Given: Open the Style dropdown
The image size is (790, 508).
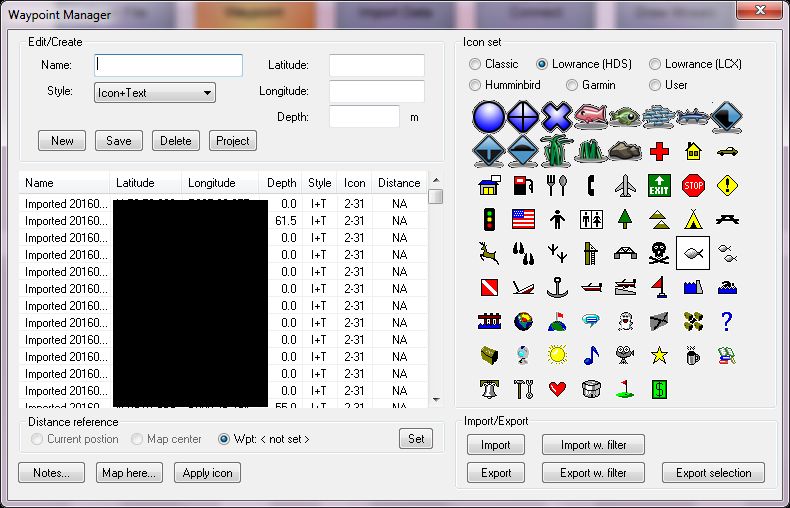Looking at the screenshot, I should [155, 93].
